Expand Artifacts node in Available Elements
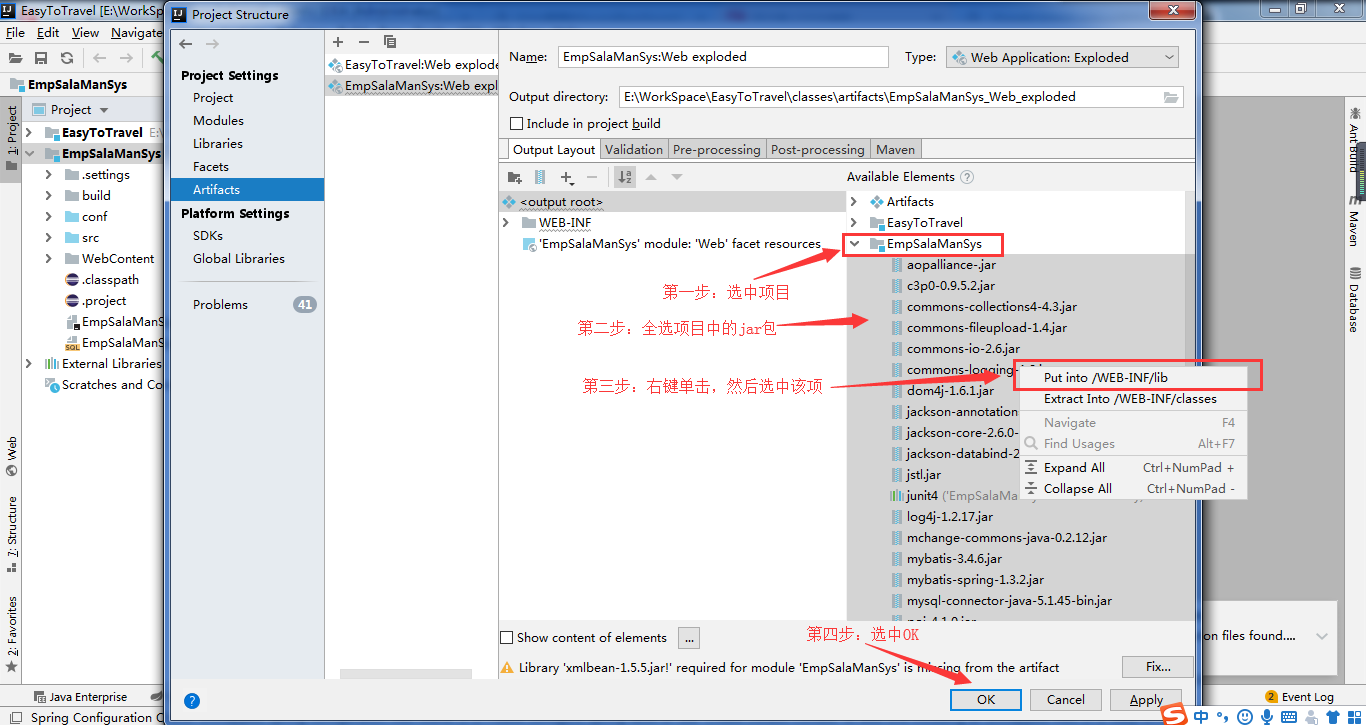 point(854,201)
